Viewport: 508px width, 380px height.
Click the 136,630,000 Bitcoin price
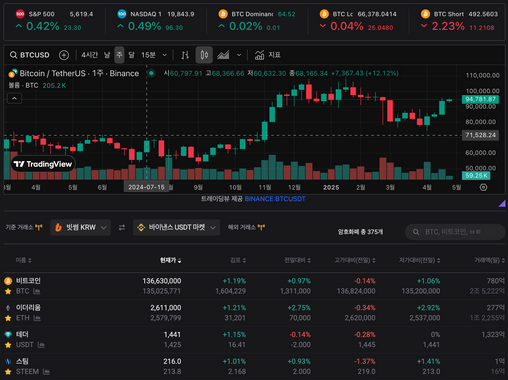point(162,281)
